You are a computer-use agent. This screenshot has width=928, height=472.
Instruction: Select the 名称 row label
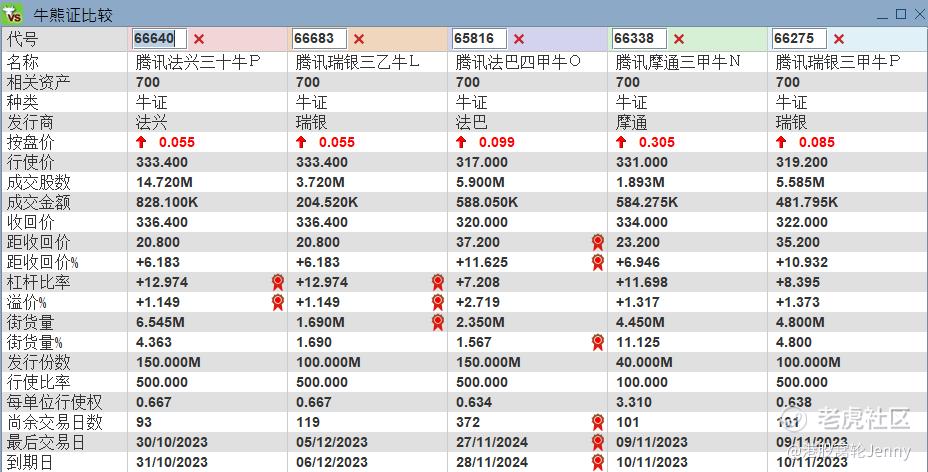22,62
